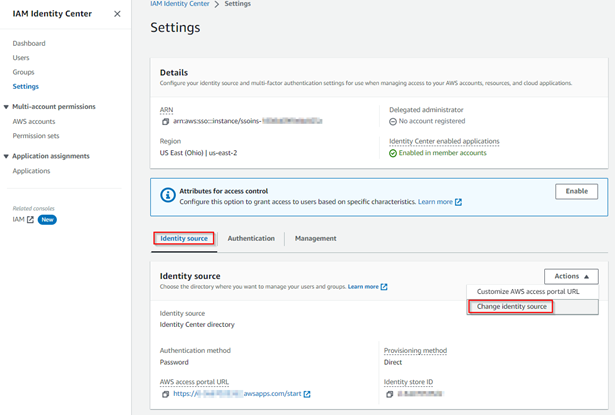Open Users in sidebar
615x415 pixels.
[x=21, y=58]
